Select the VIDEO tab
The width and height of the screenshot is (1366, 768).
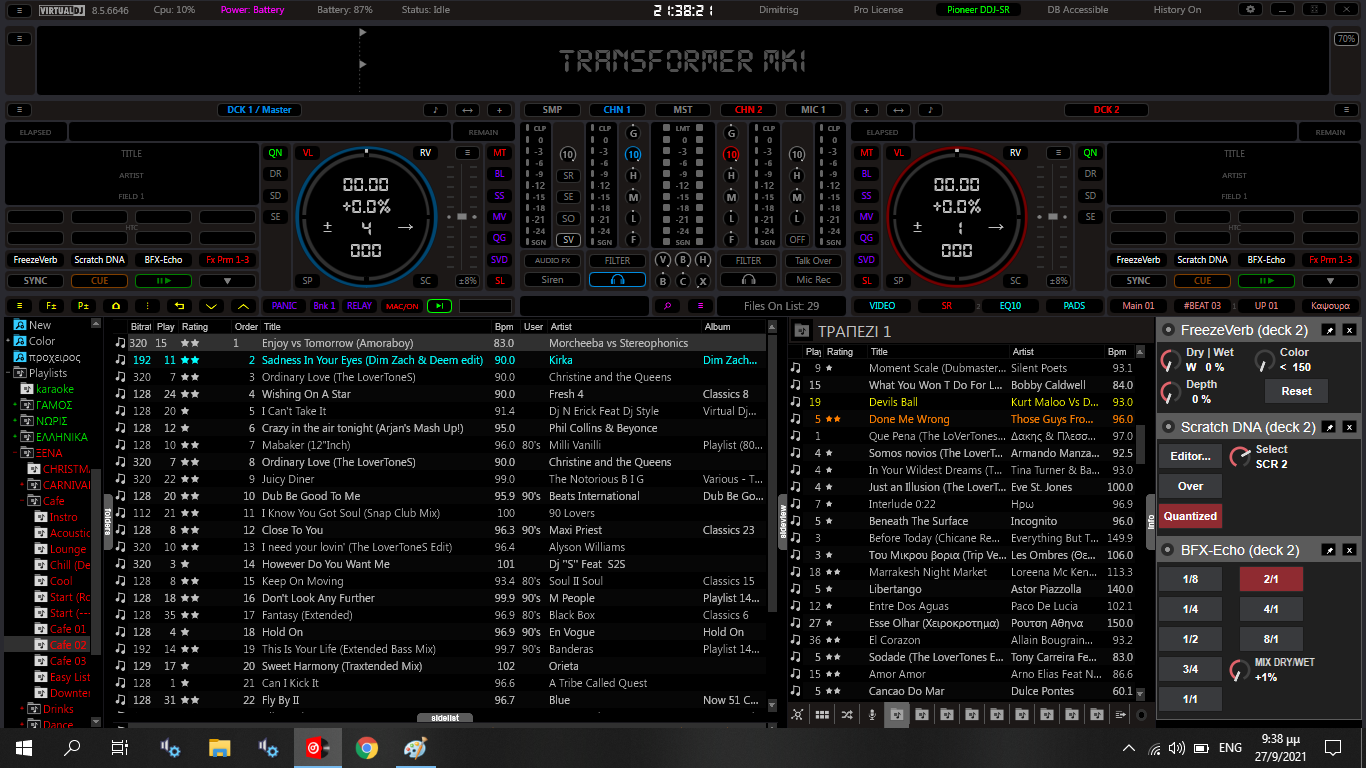click(x=882, y=306)
